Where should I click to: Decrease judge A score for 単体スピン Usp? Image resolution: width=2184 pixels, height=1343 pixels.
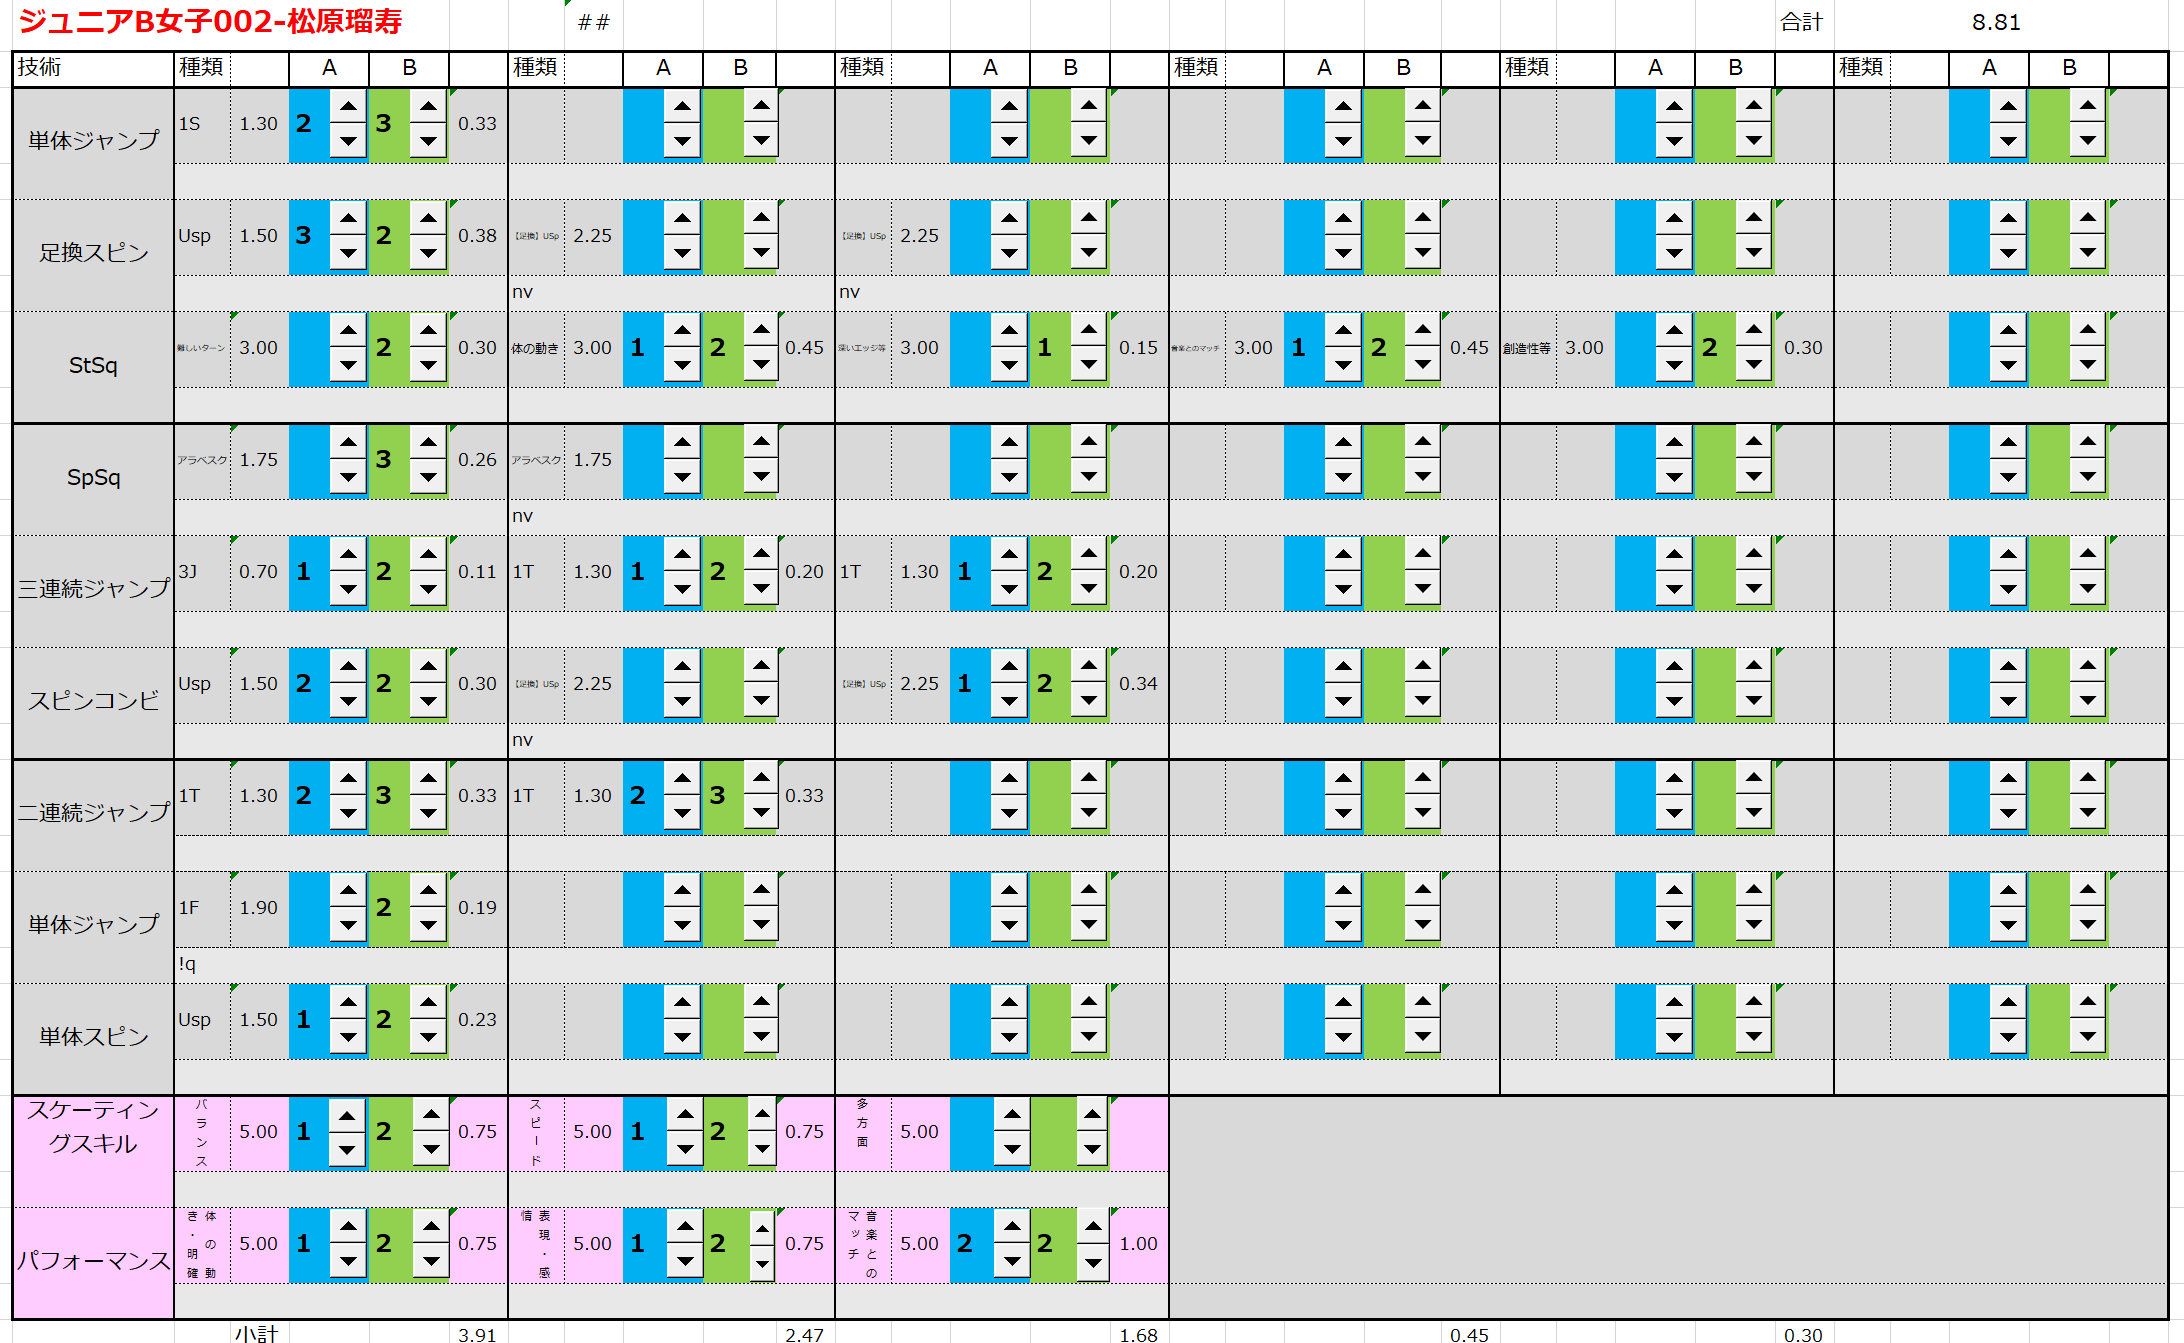[348, 1037]
